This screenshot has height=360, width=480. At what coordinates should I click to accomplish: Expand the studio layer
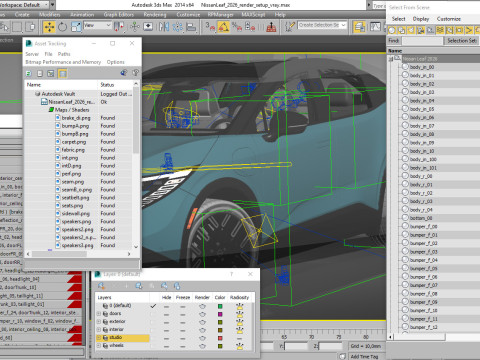pyautogui.click(x=99, y=338)
